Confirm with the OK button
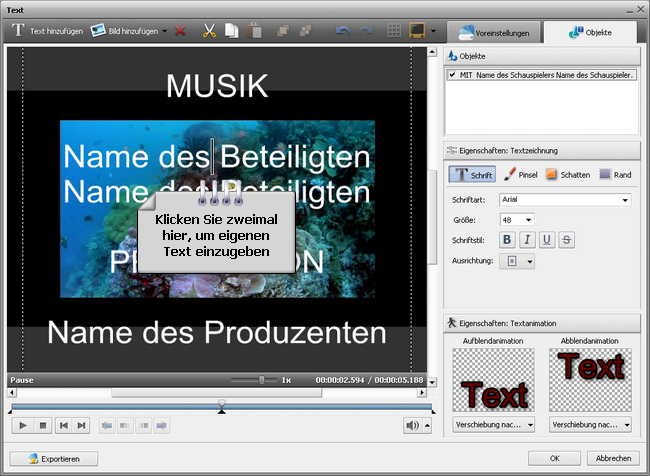 click(554, 458)
